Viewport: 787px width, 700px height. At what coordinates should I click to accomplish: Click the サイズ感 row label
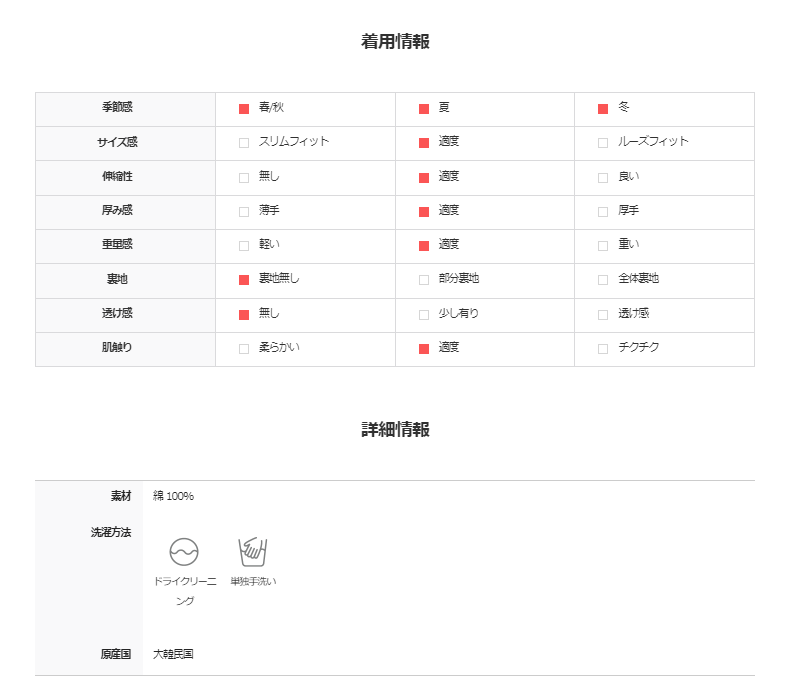point(117,142)
